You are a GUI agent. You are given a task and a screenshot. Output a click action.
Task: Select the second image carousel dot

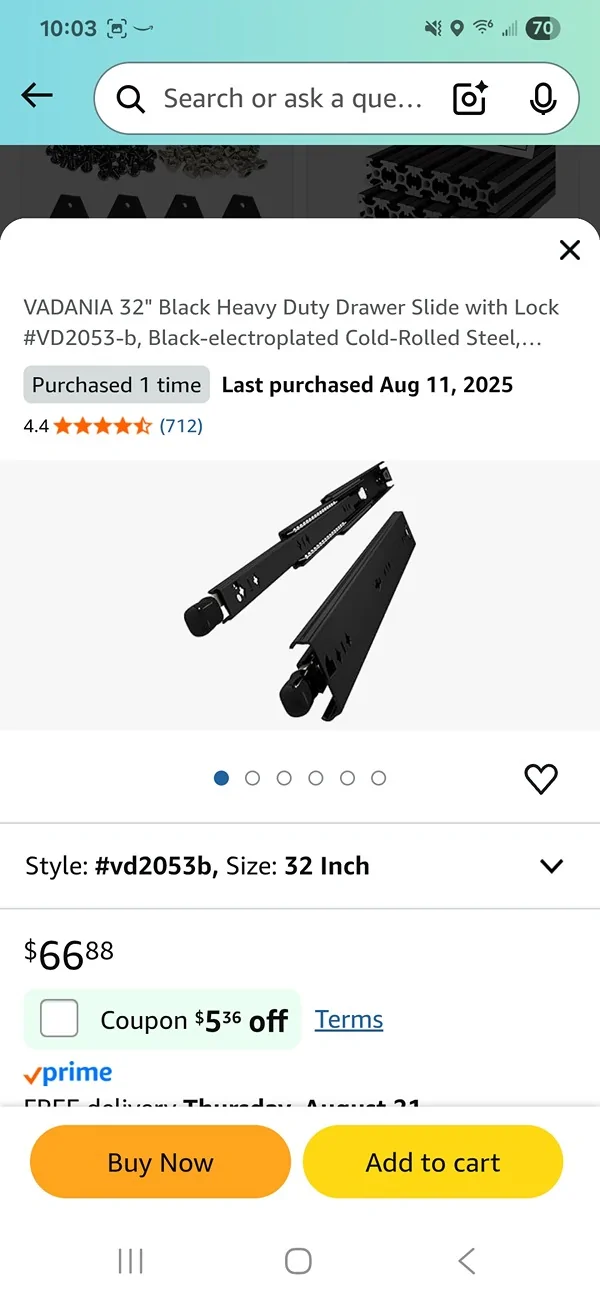pyautogui.click(x=253, y=778)
